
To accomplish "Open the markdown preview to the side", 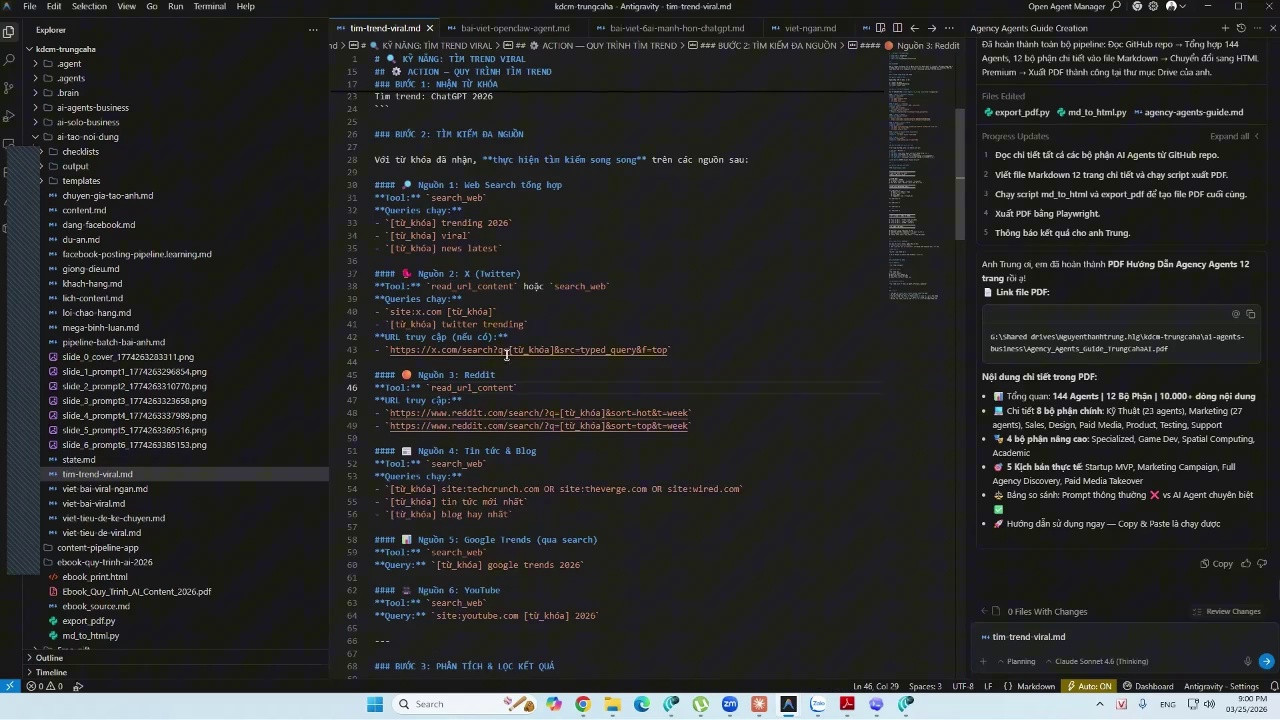I will point(881,28).
